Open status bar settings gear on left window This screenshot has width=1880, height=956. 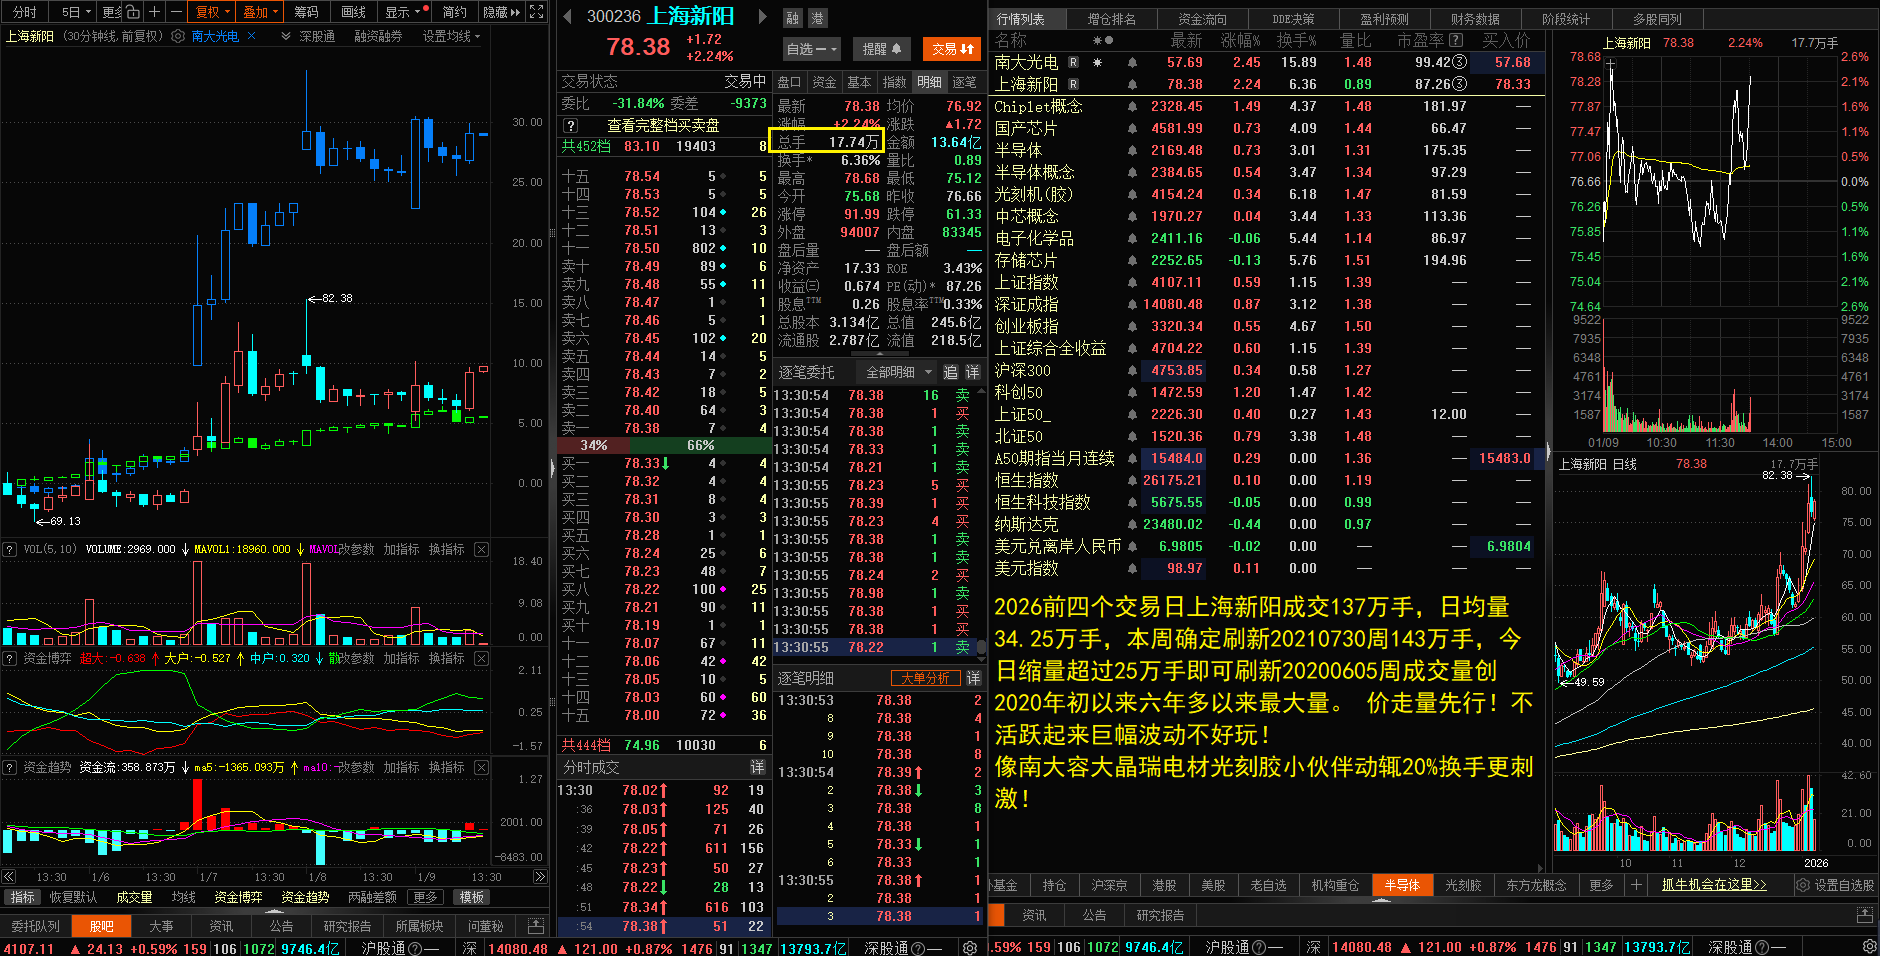pyautogui.click(x=969, y=948)
